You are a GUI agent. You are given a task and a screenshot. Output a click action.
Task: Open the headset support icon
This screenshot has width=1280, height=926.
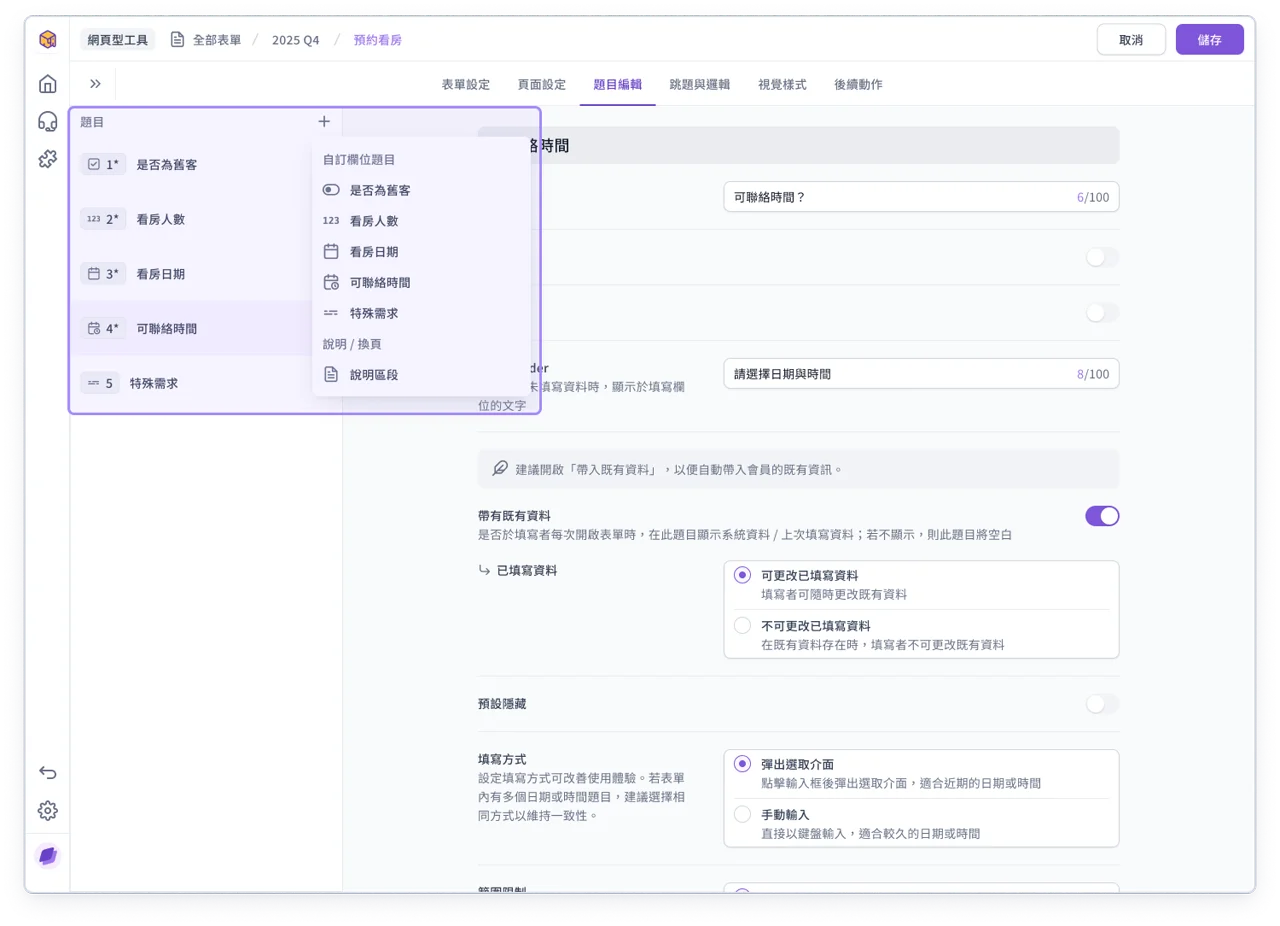pos(47,121)
